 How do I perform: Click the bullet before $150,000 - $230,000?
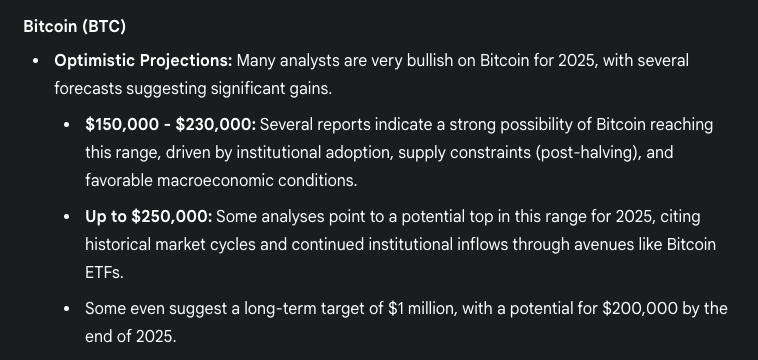point(67,126)
